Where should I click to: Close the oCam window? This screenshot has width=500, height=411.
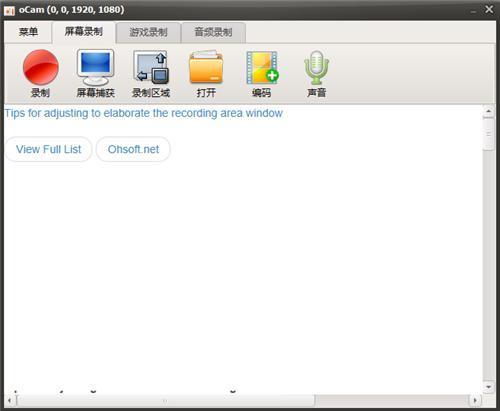tap(489, 9)
